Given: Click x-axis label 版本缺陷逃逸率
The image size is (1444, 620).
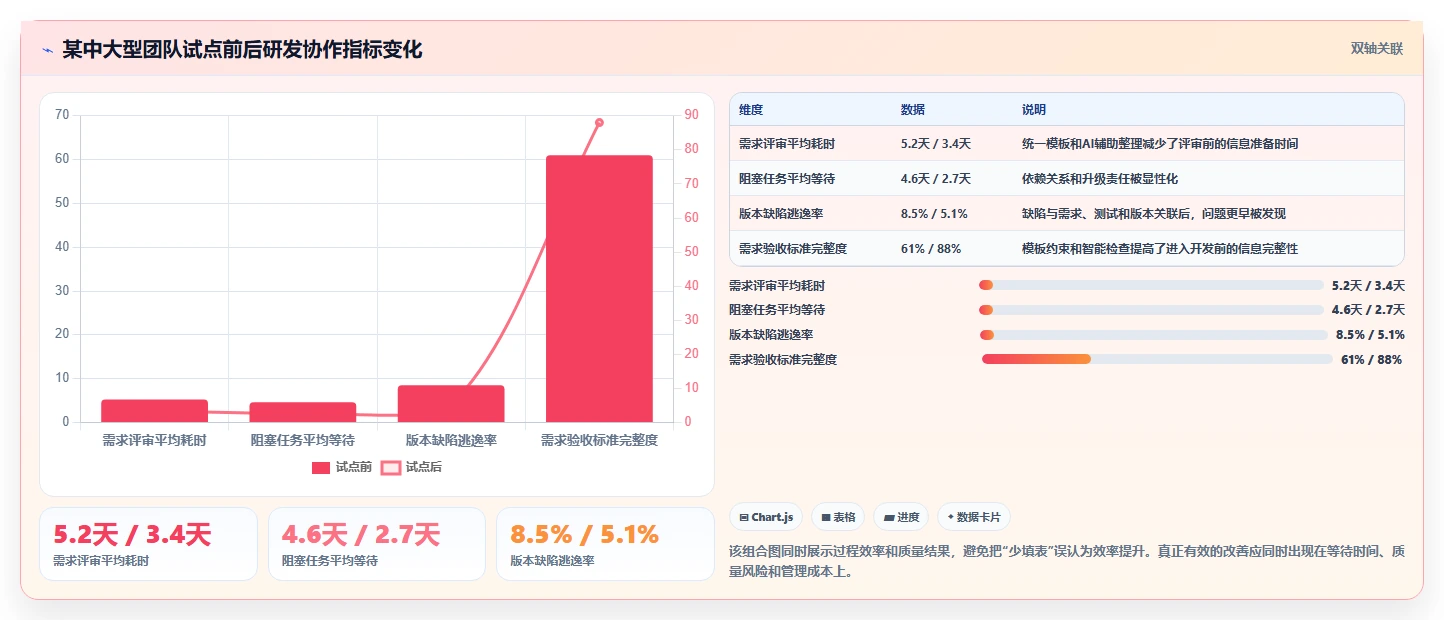Looking at the screenshot, I should (451, 440).
